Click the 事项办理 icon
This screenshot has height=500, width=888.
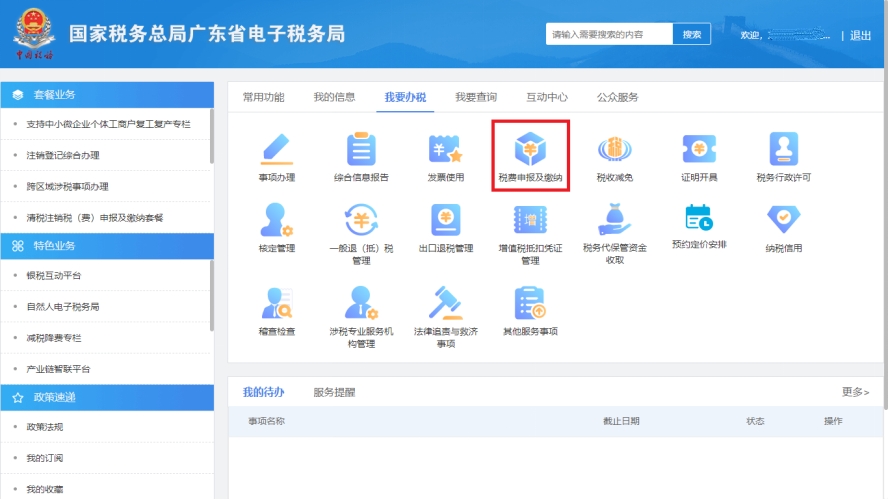(276, 150)
